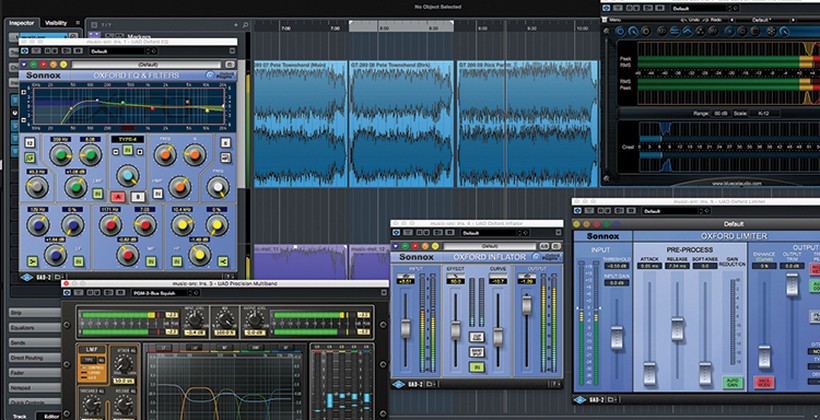Click the Multiband output level knob
The height and width of the screenshot is (420, 820).
coord(255,320)
